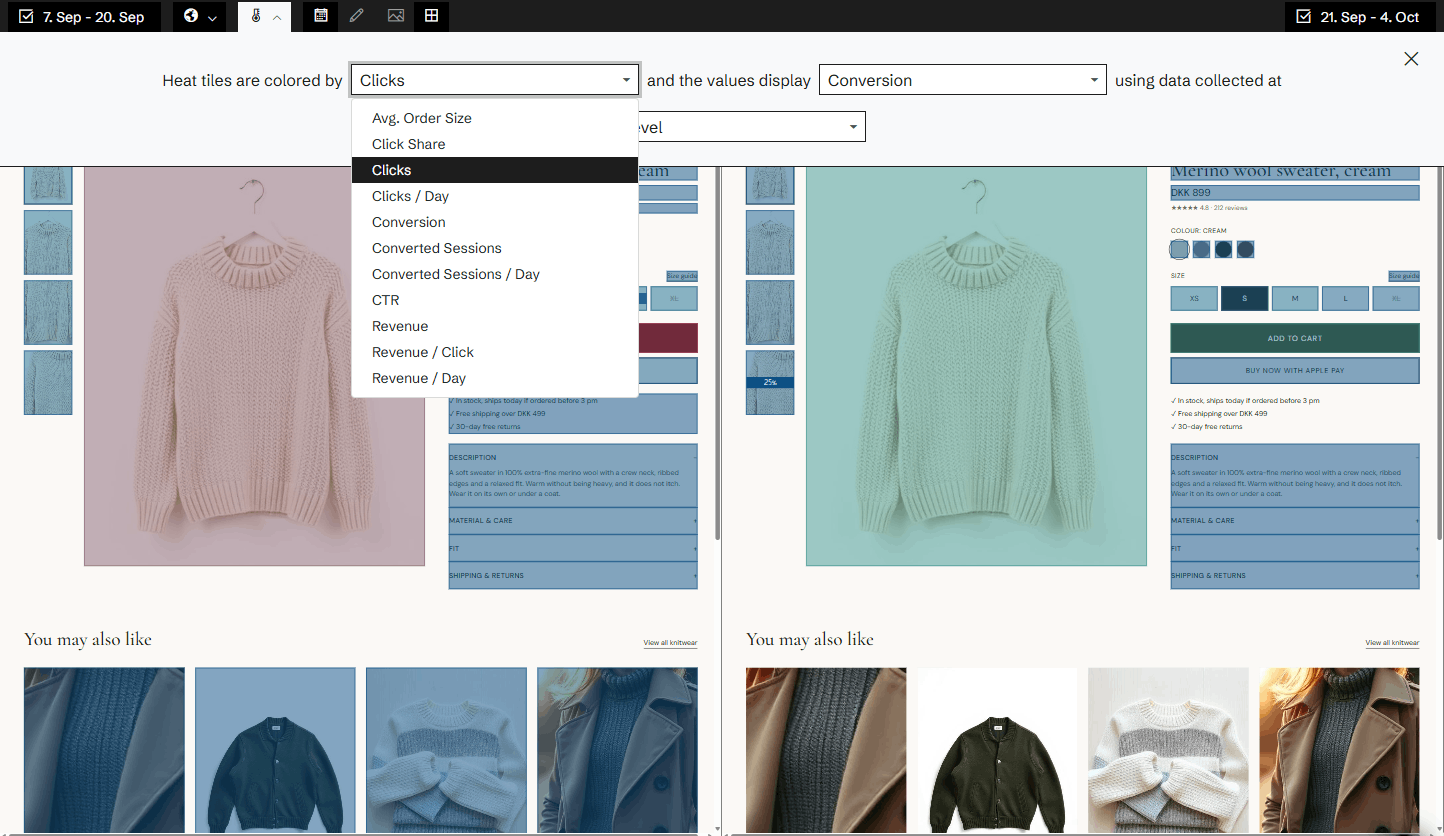
Task: Pick Revenue / Click from the dropdown list
Action: [495, 352]
